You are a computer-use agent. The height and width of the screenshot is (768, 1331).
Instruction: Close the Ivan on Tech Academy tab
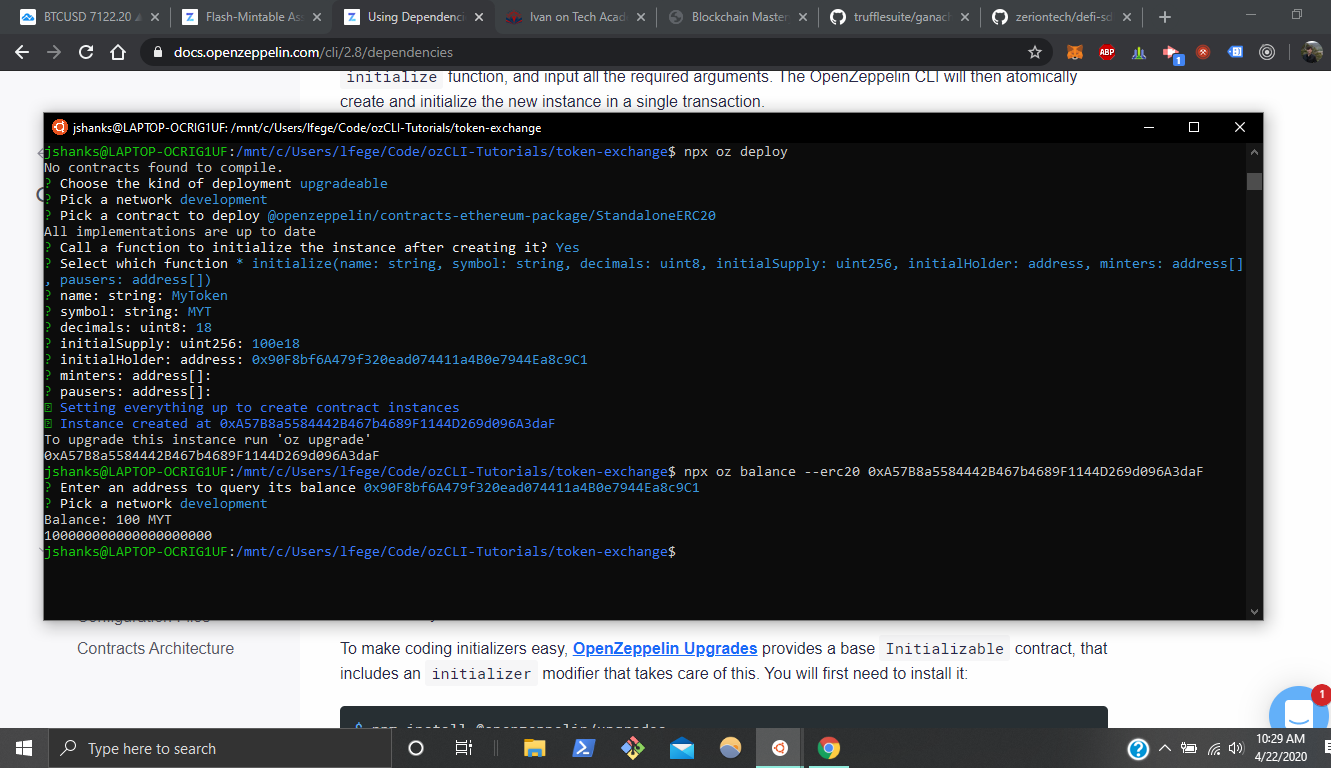640,17
